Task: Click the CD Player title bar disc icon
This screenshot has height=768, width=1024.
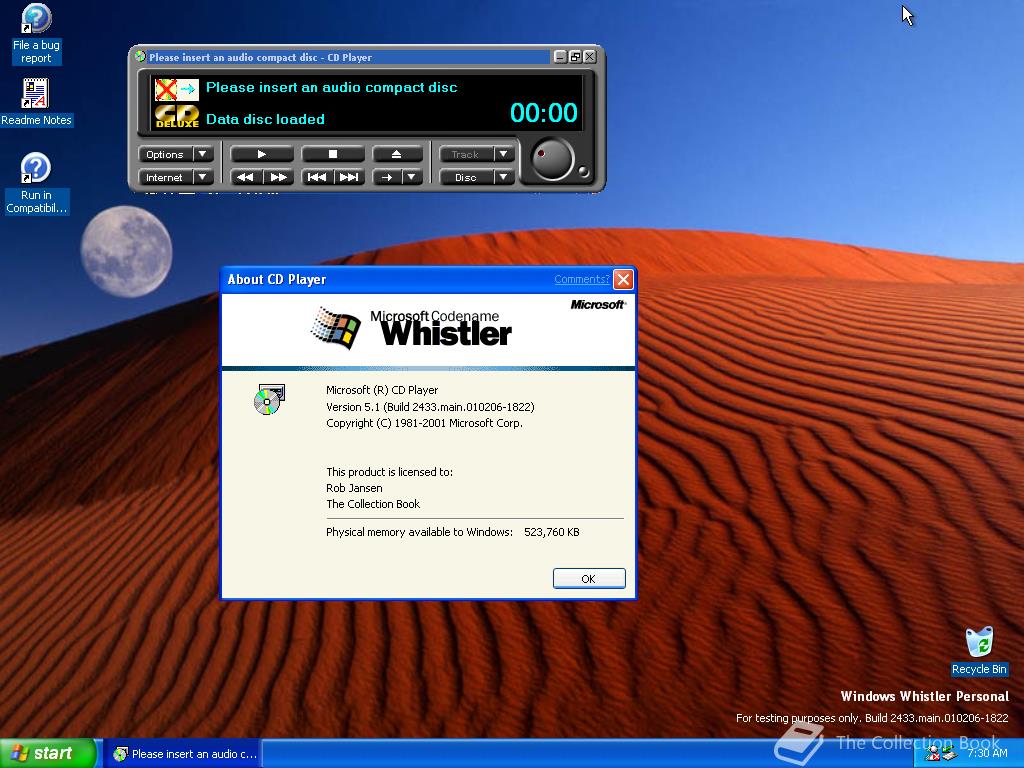Action: coord(140,57)
